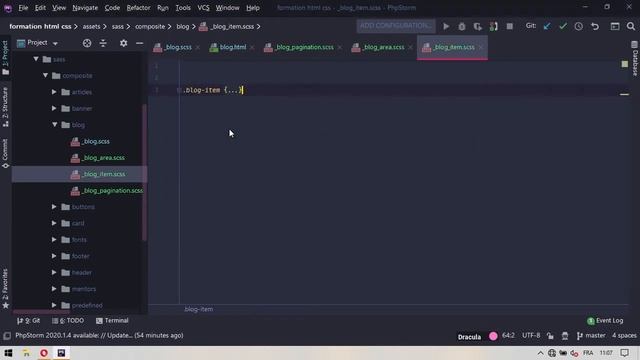This screenshot has width=640, height=360.
Task: Expand the footer folder
Action: tap(54, 256)
